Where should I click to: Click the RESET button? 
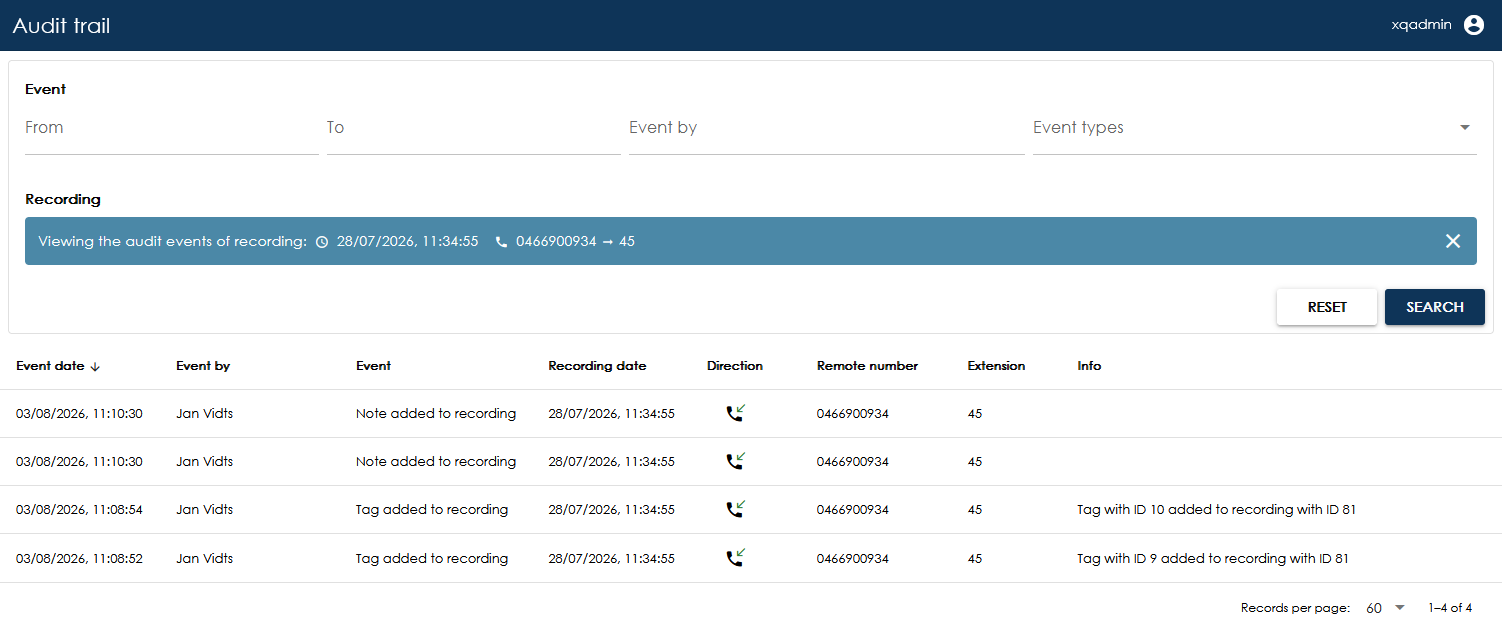coord(1327,307)
